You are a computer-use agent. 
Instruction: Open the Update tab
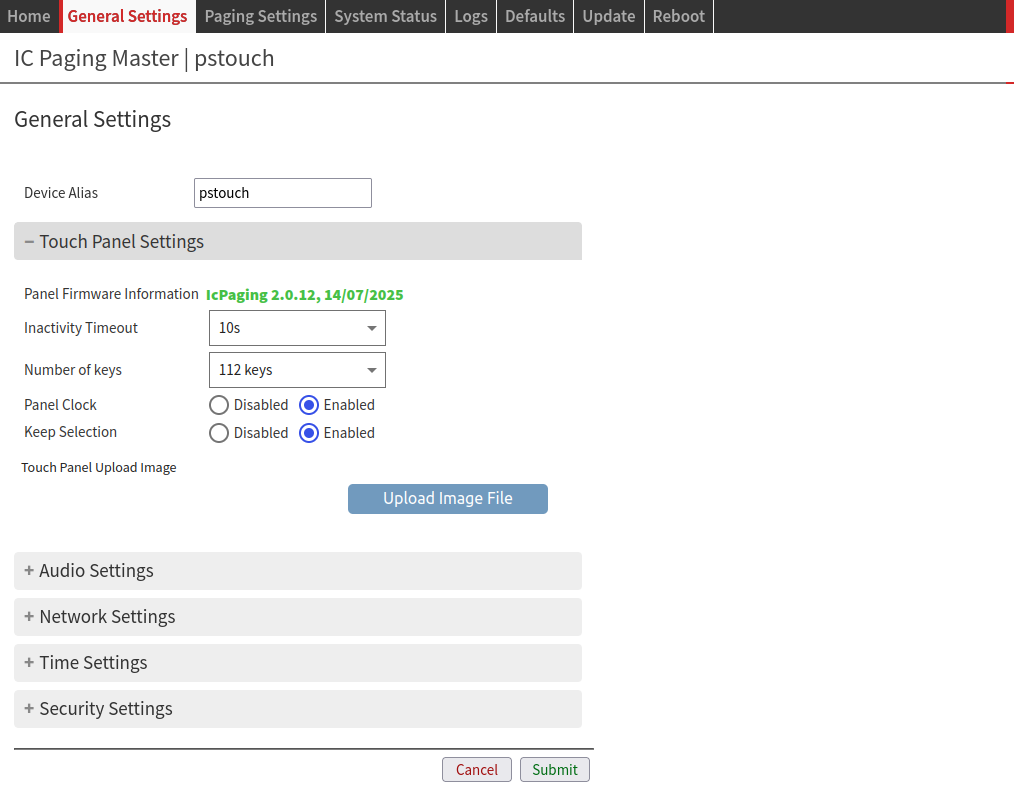point(608,16)
